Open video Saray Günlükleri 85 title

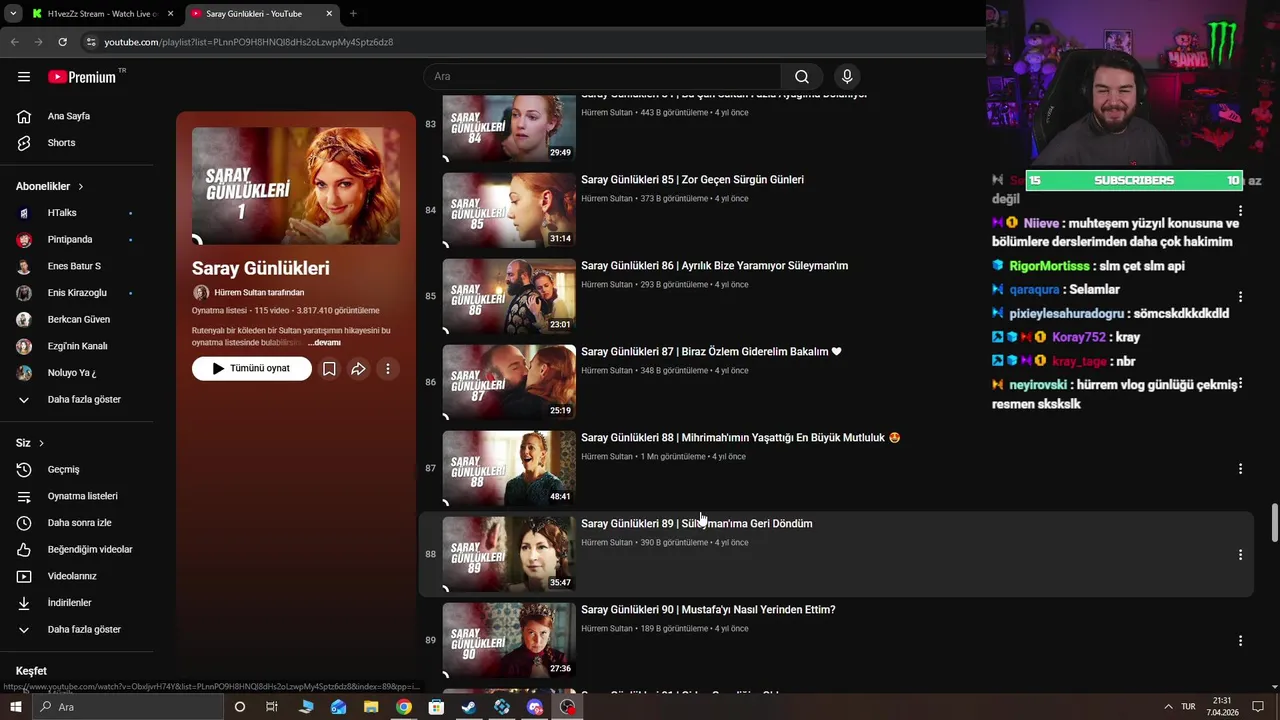(x=692, y=180)
